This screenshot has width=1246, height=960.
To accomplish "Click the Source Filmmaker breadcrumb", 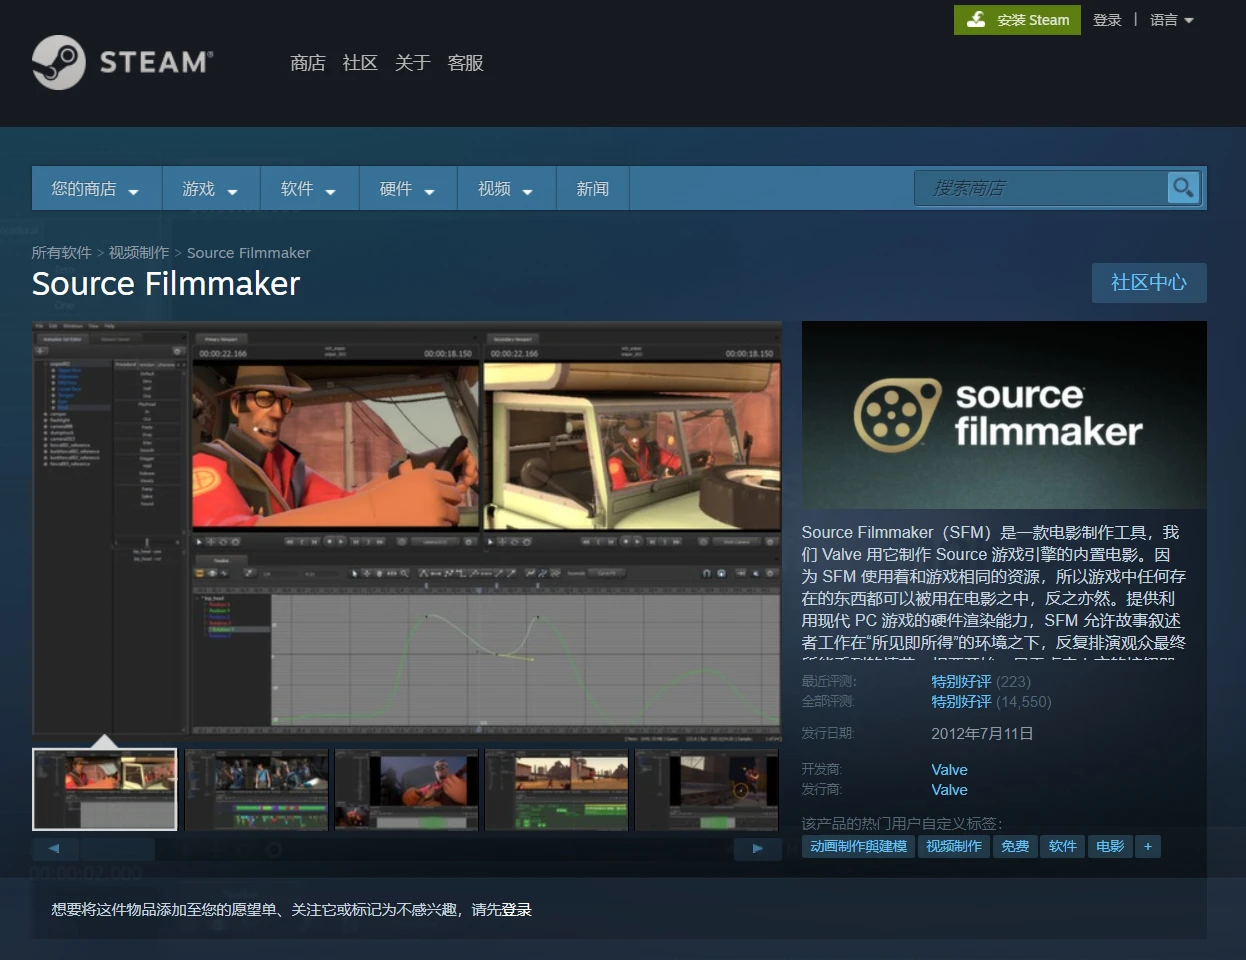I will pyautogui.click(x=248, y=253).
